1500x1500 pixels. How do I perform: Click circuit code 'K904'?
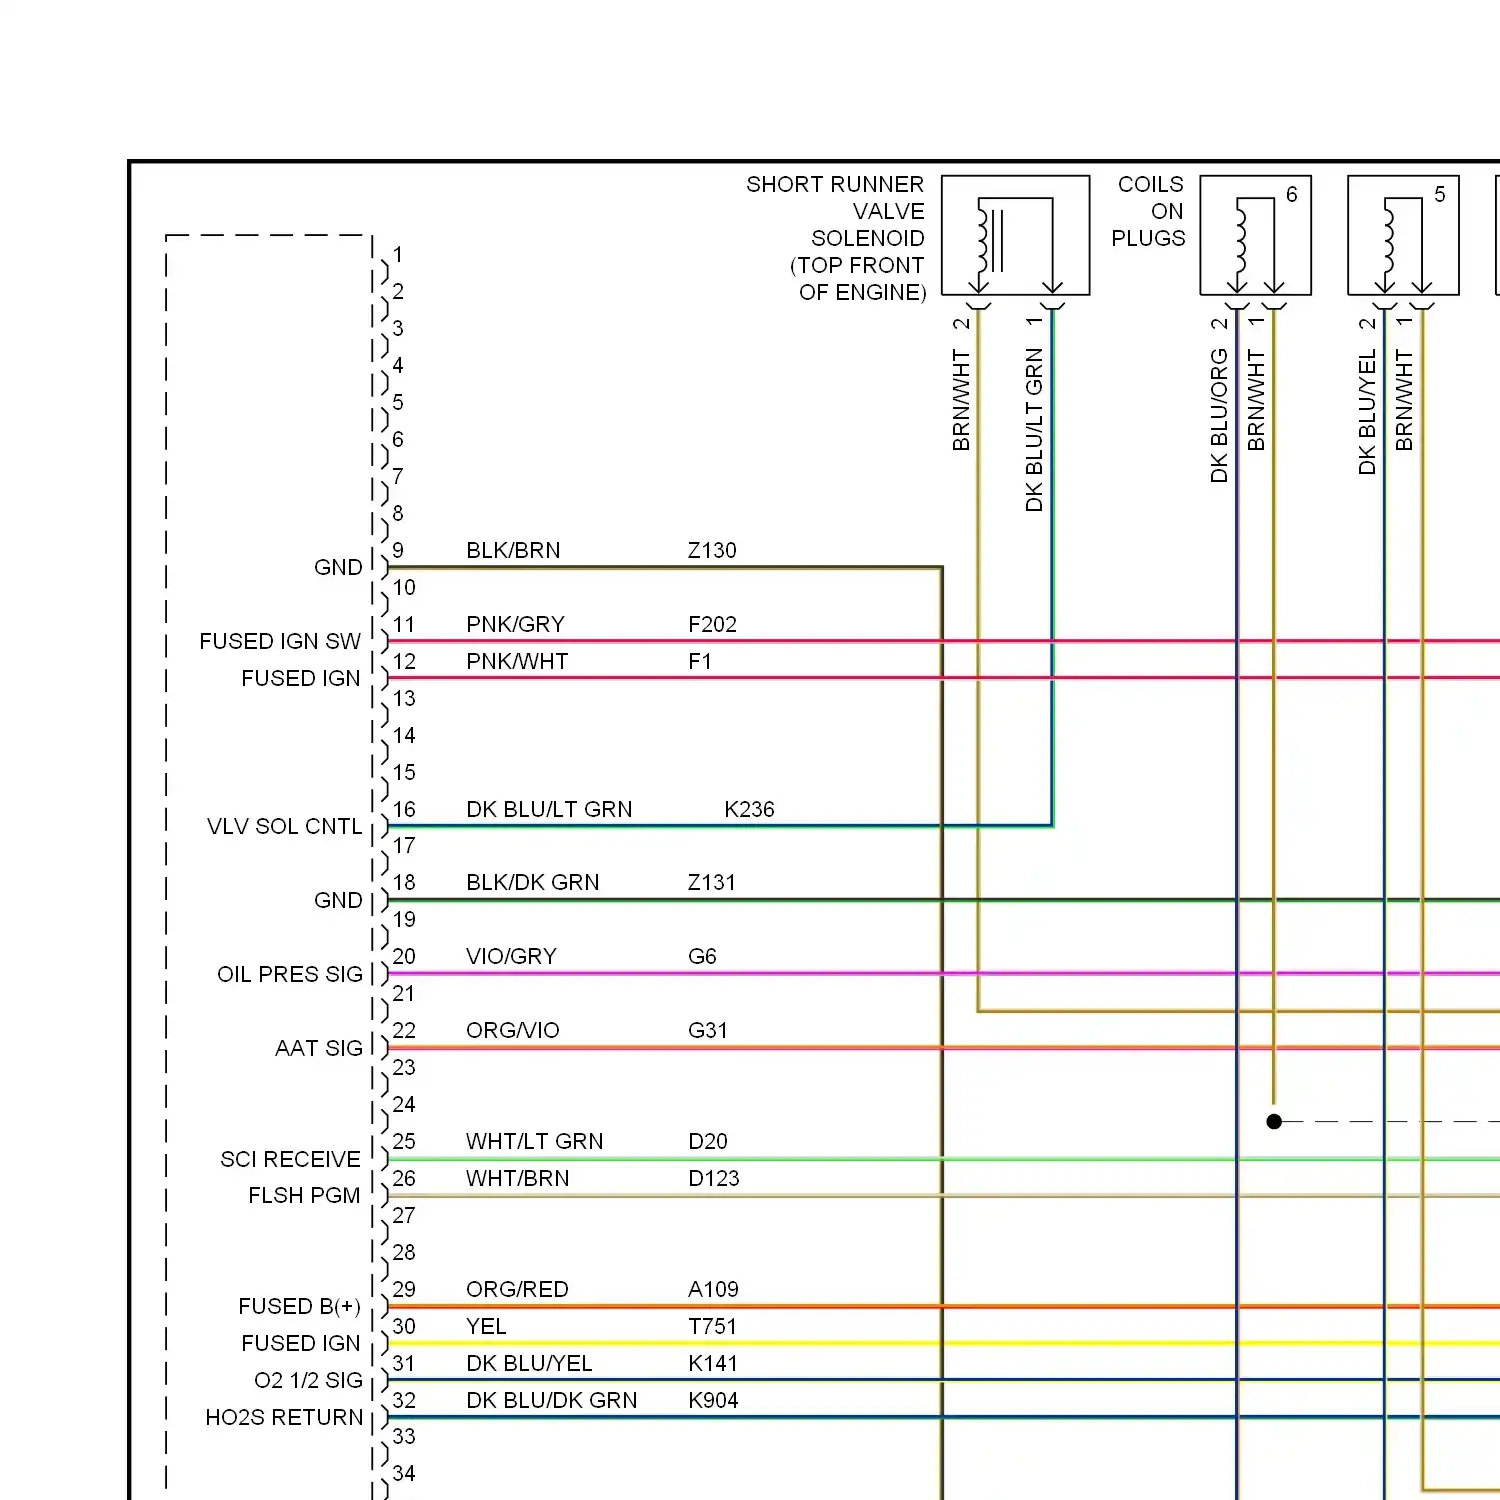pyautogui.click(x=713, y=1400)
